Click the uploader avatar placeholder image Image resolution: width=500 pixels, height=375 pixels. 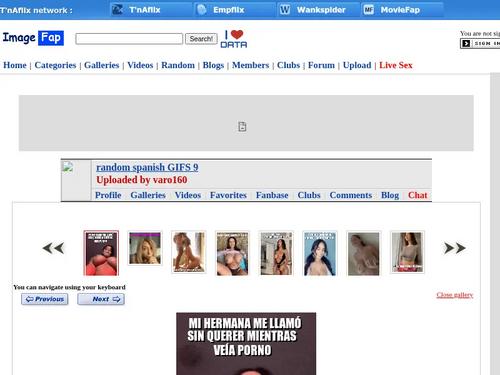click(68, 167)
